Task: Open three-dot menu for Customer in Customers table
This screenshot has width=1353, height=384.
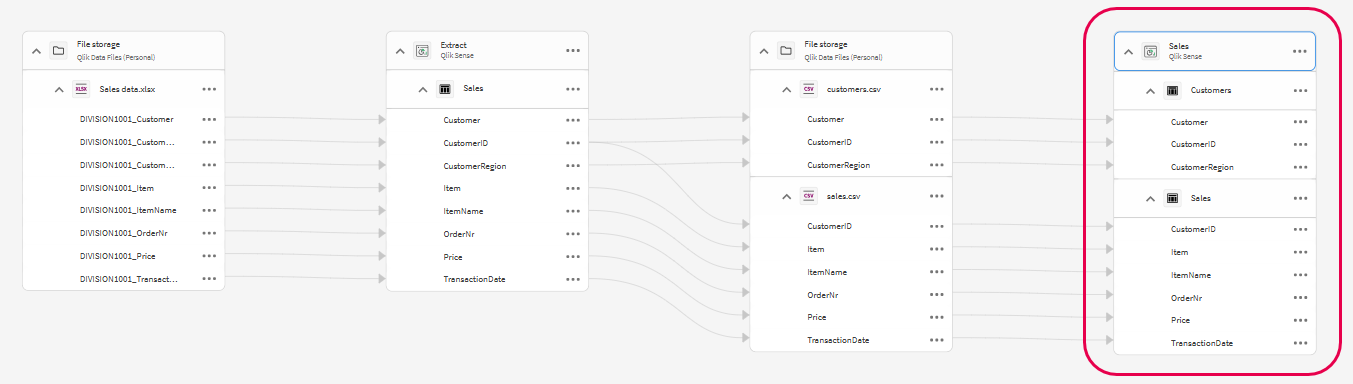Action: coord(1300,122)
